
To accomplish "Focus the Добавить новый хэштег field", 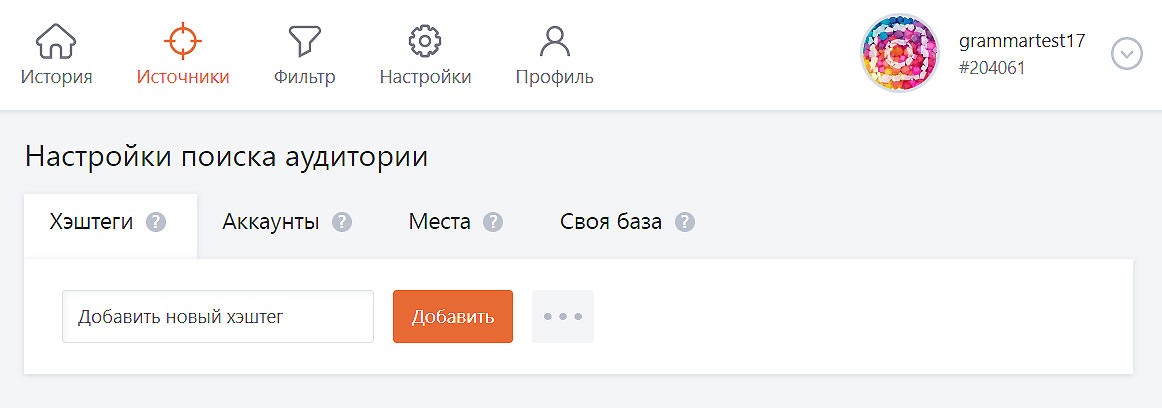I will [218, 317].
